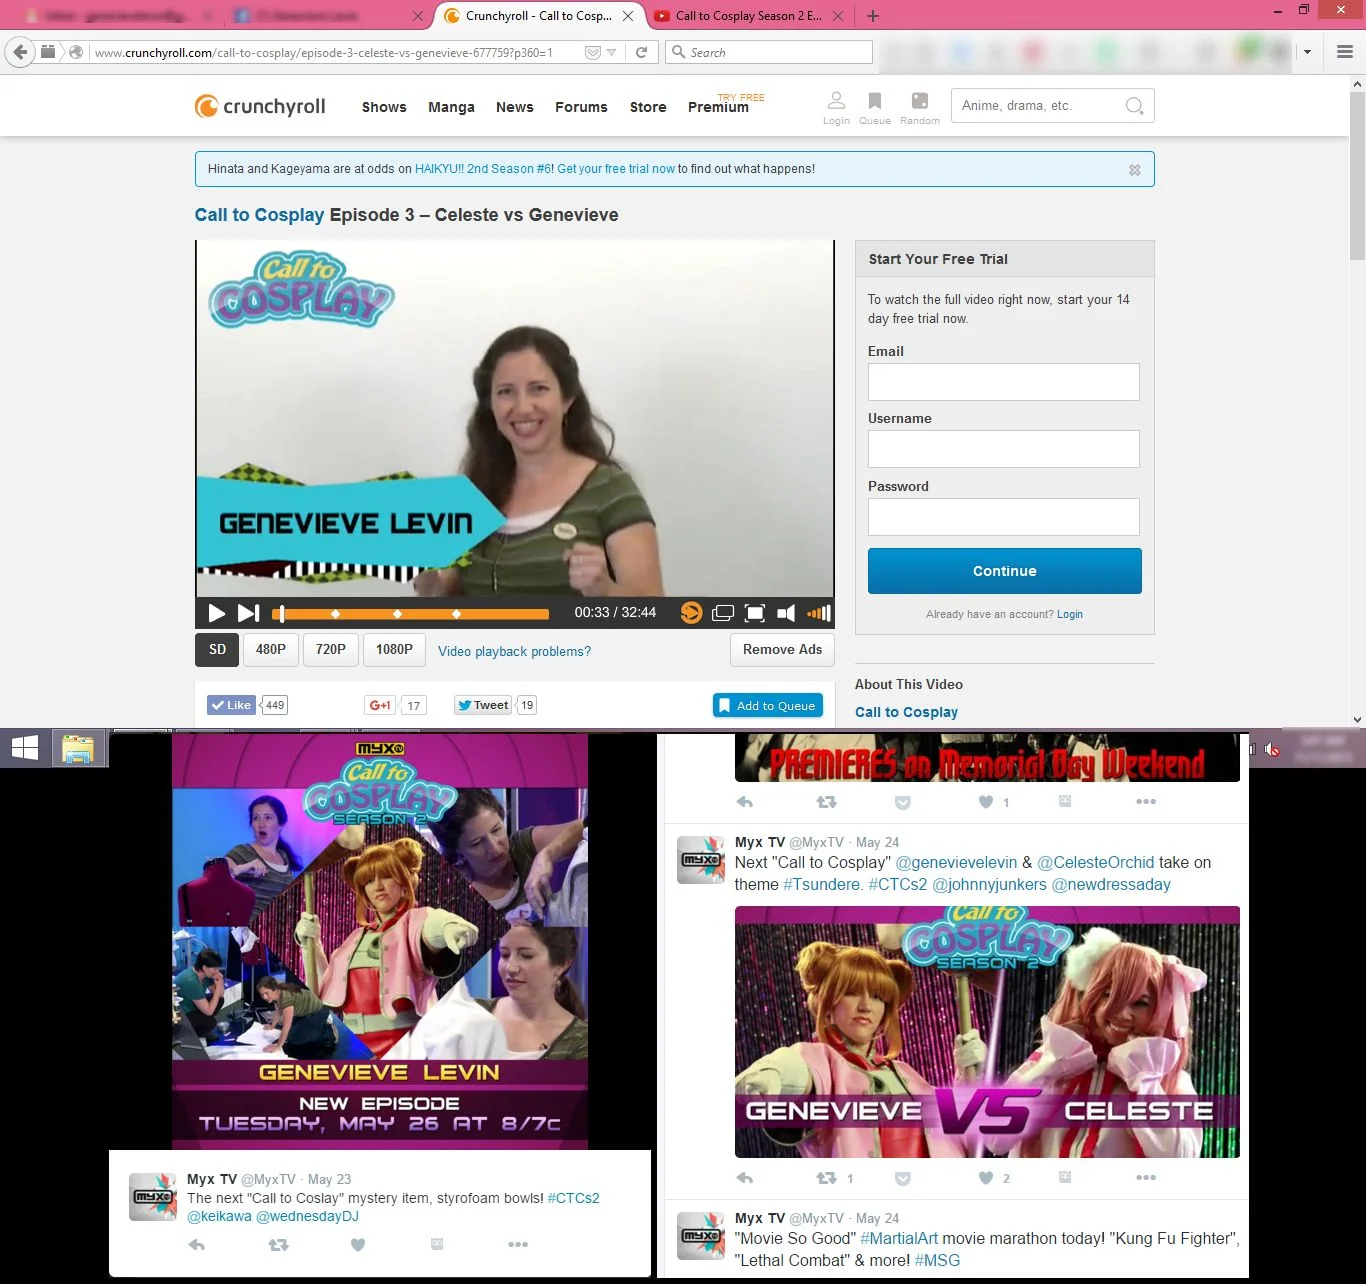The image size is (1366, 1284).
Task: Go back in the browser
Action: (20, 52)
